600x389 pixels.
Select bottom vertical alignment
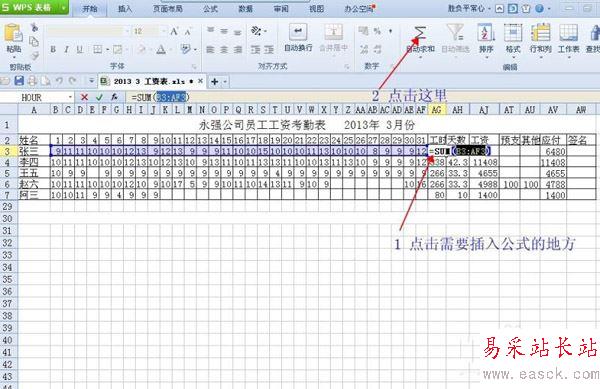[x=238, y=32]
